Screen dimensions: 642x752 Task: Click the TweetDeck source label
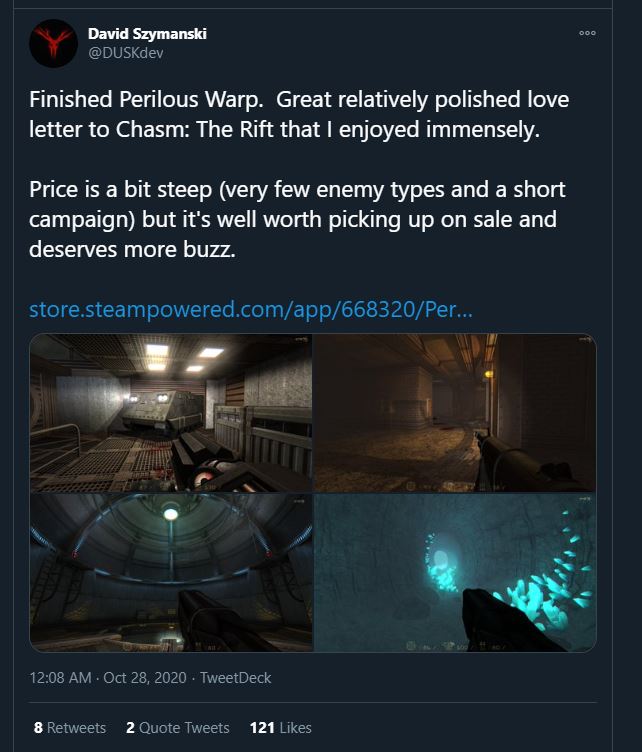[x=235, y=678]
